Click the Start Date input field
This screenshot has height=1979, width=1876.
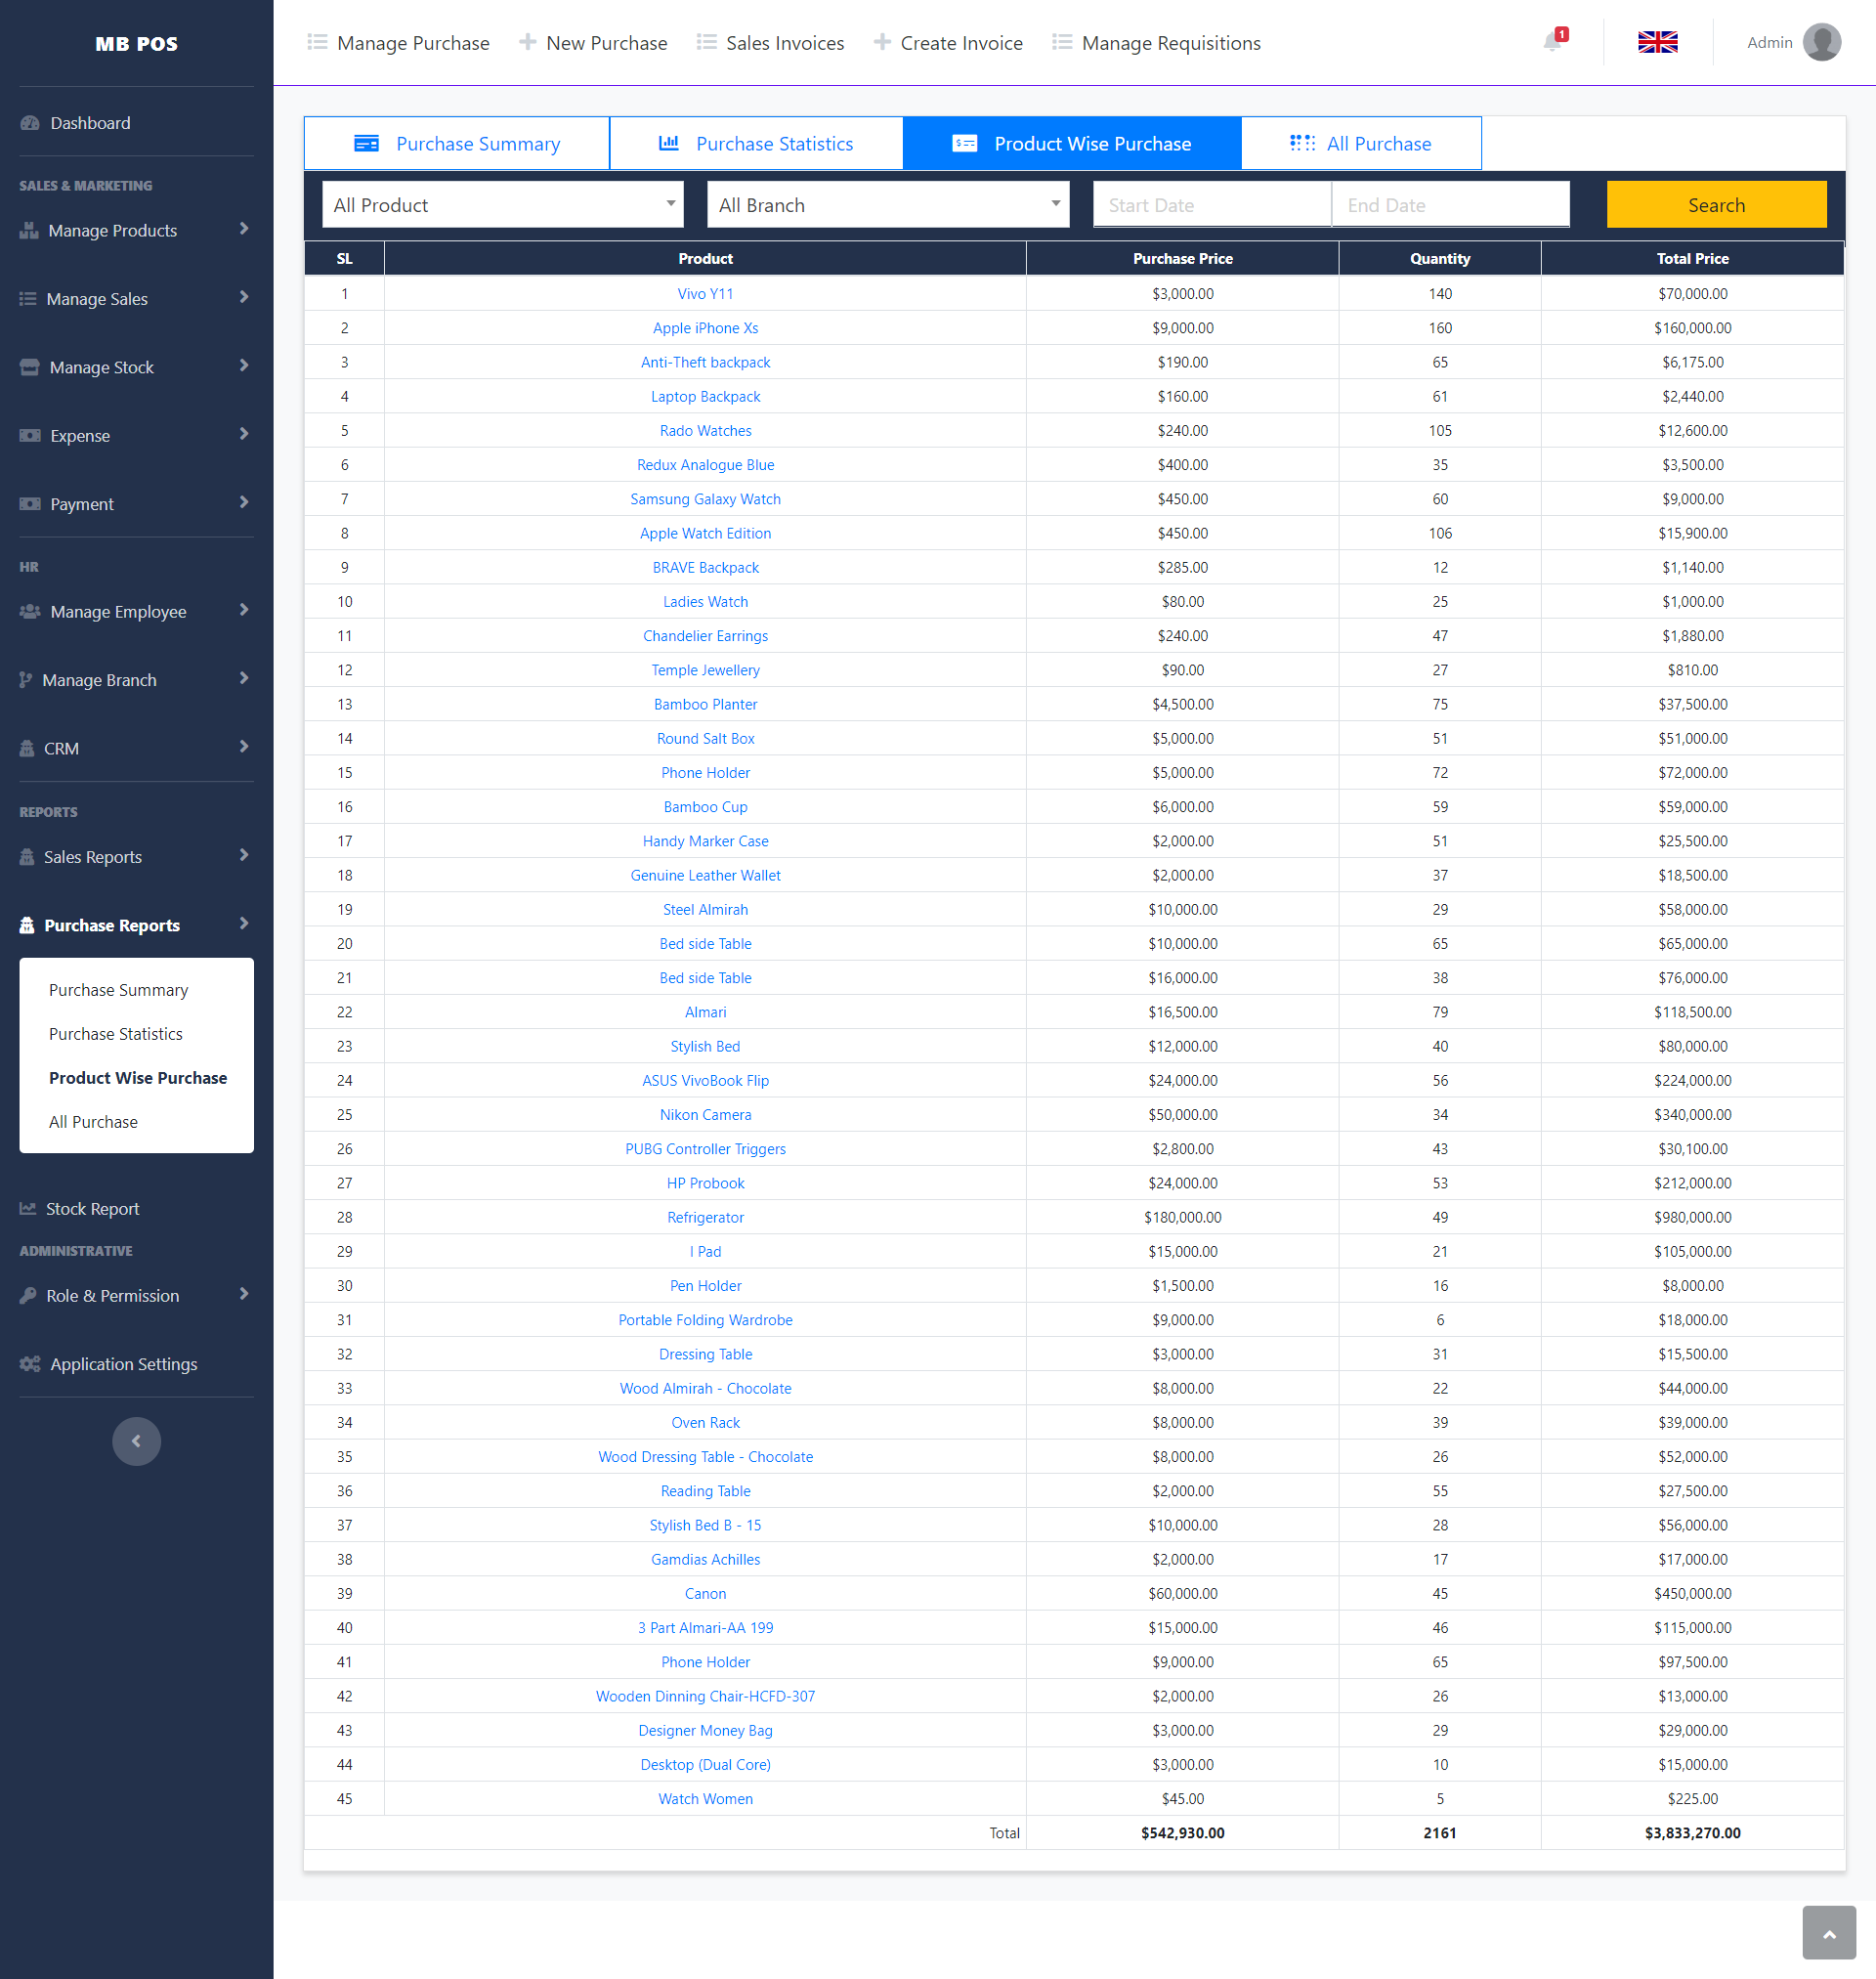tap(1211, 205)
